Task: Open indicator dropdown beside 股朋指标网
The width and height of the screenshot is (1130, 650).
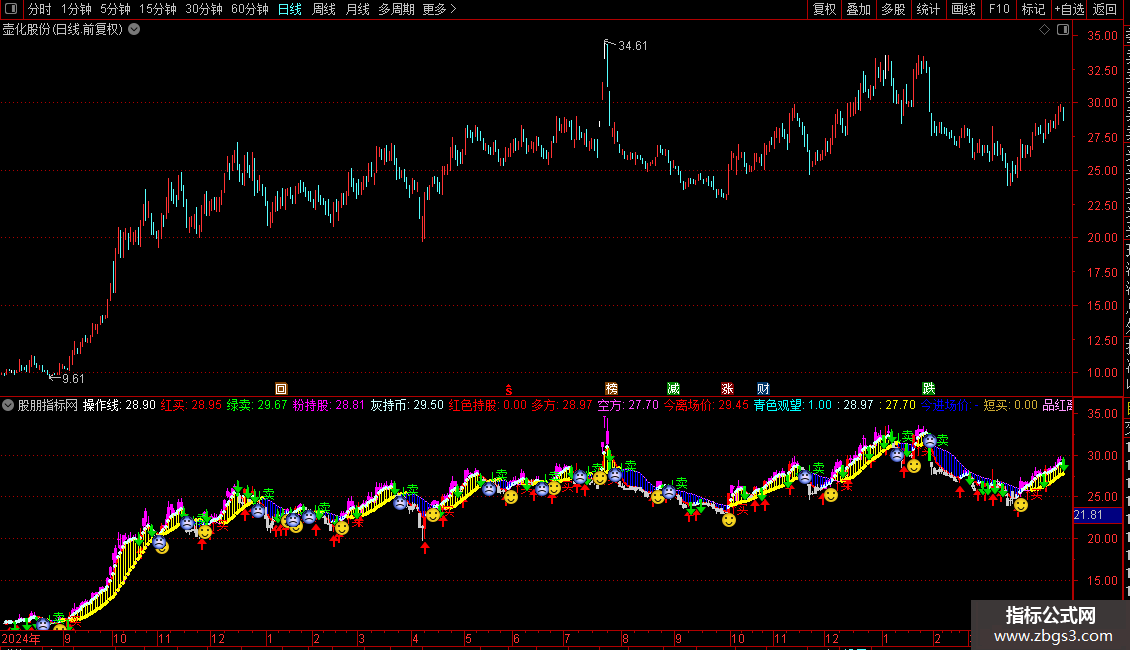Action: pyautogui.click(x=8, y=405)
